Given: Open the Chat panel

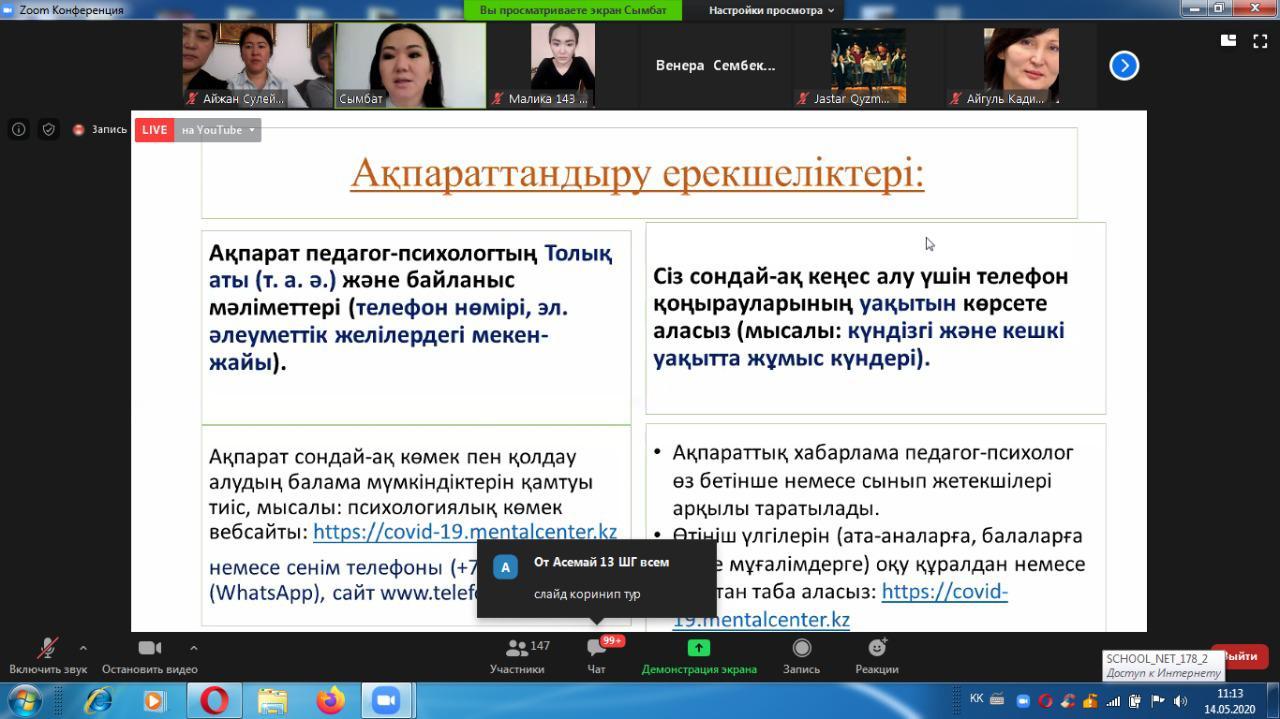Looking at the screenshot, I should pos(597,649).
